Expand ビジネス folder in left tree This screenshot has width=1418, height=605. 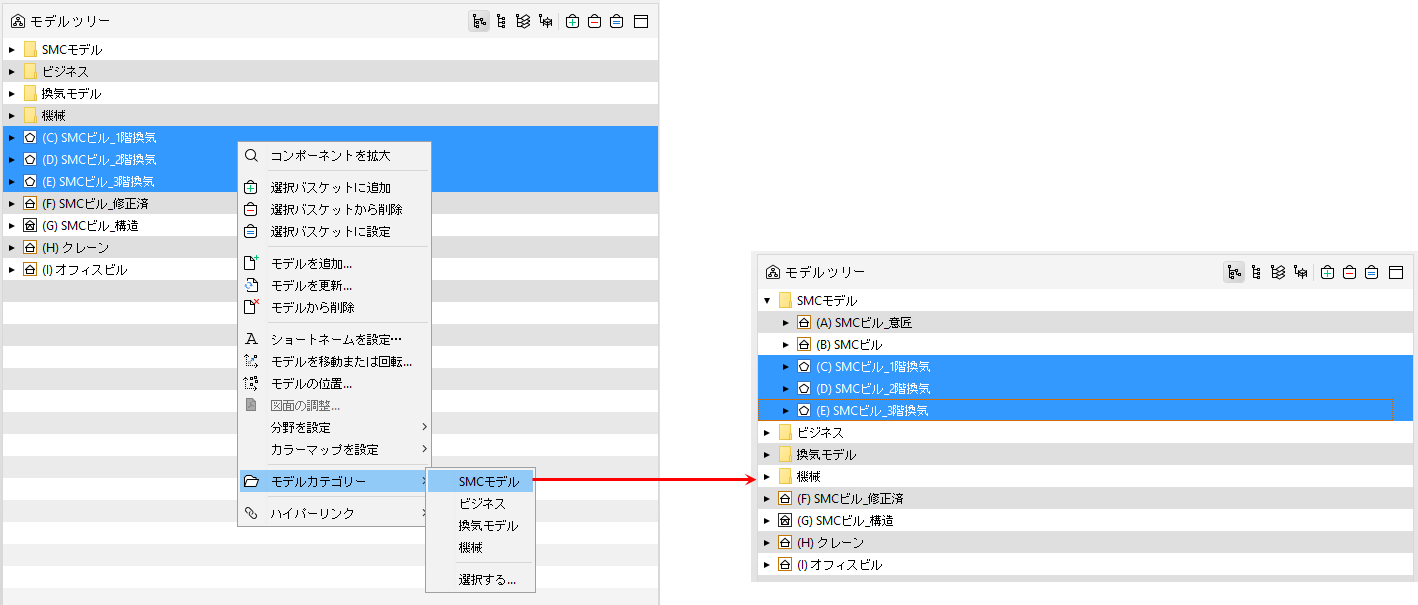point(12,71)
